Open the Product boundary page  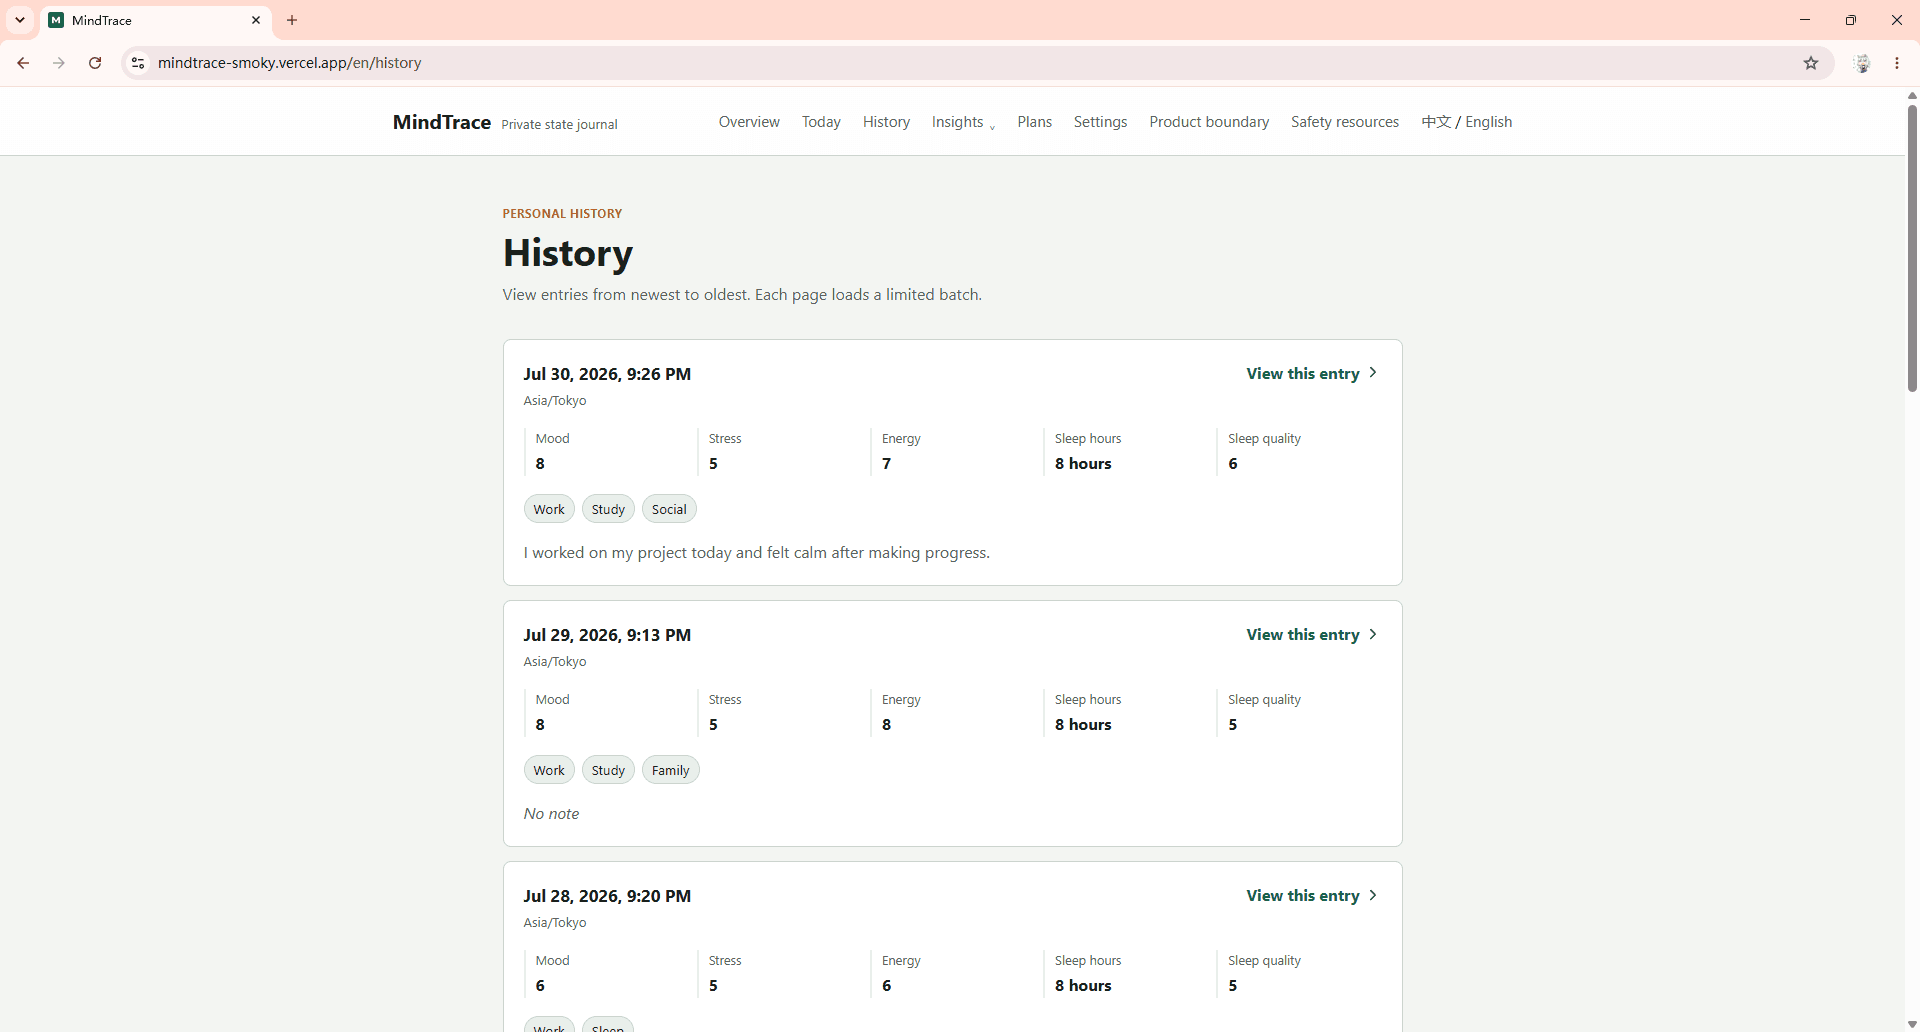(x=1209, y=122)
